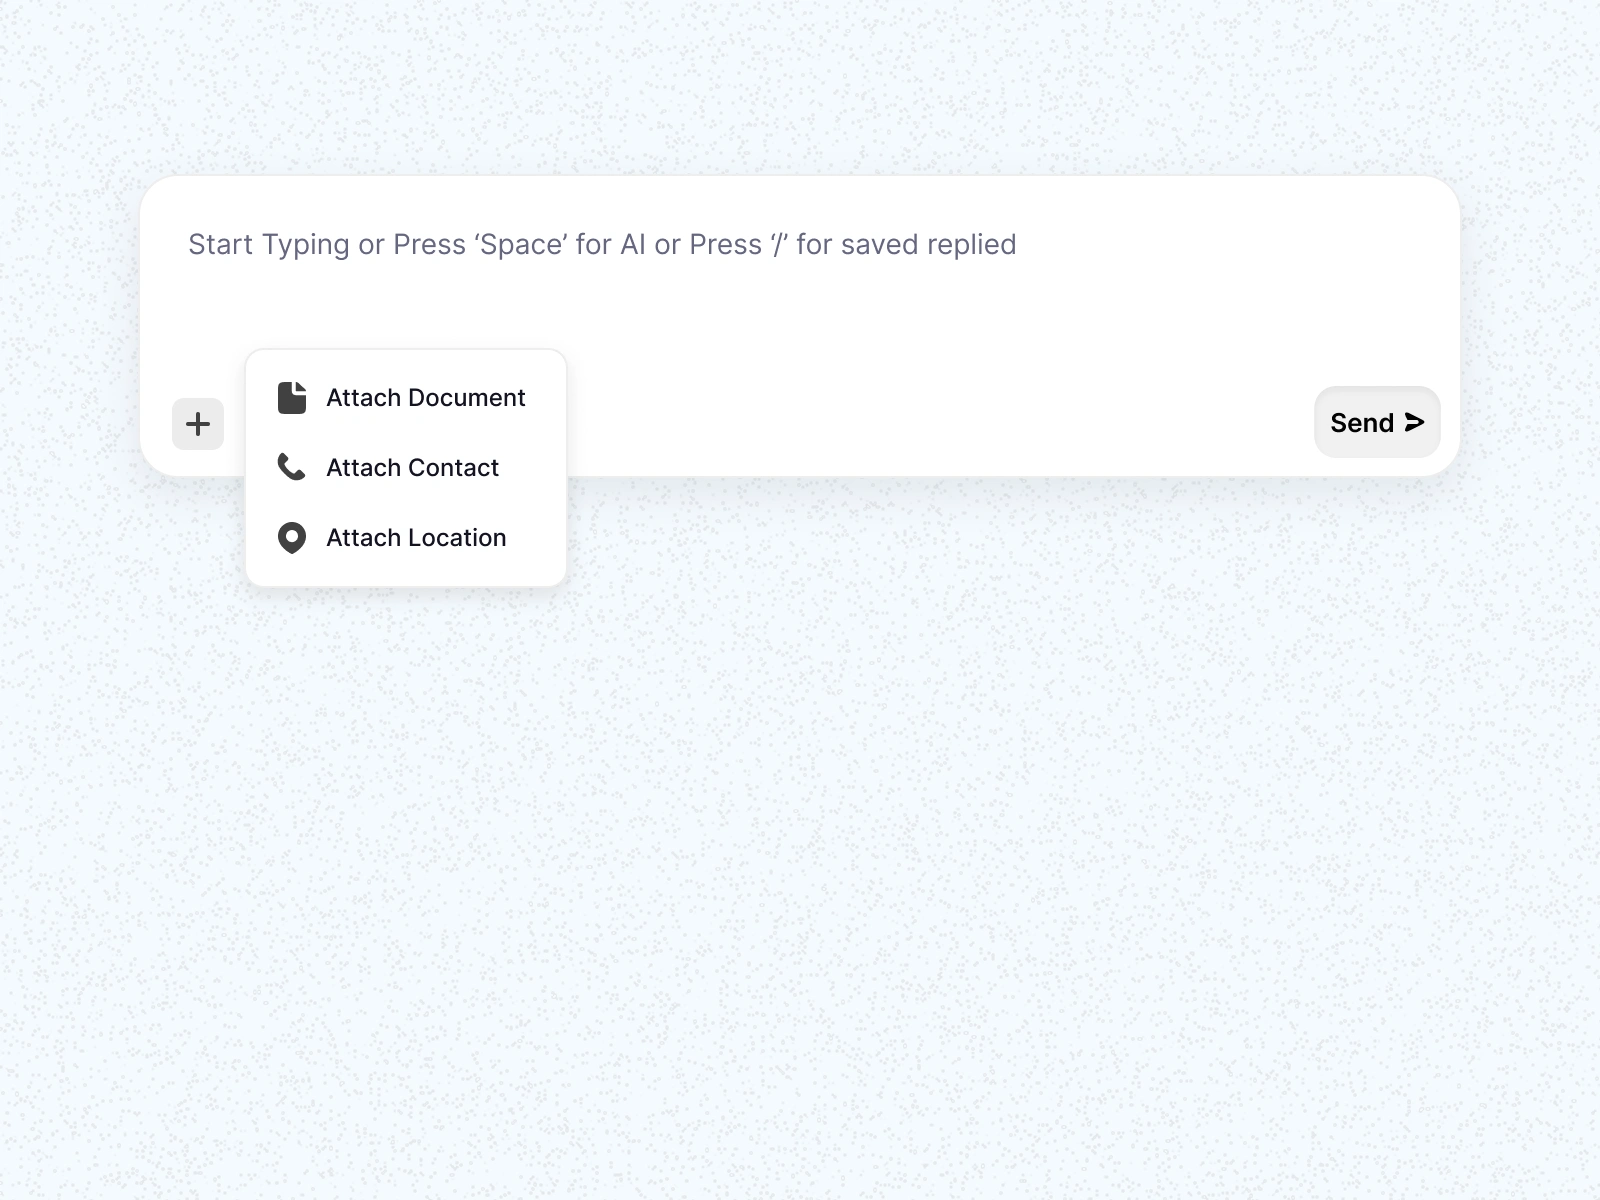1600x1200 pixels.
Task: Toggle the attachment options popup
Action: pyautogui.click(x=198, y=424)
